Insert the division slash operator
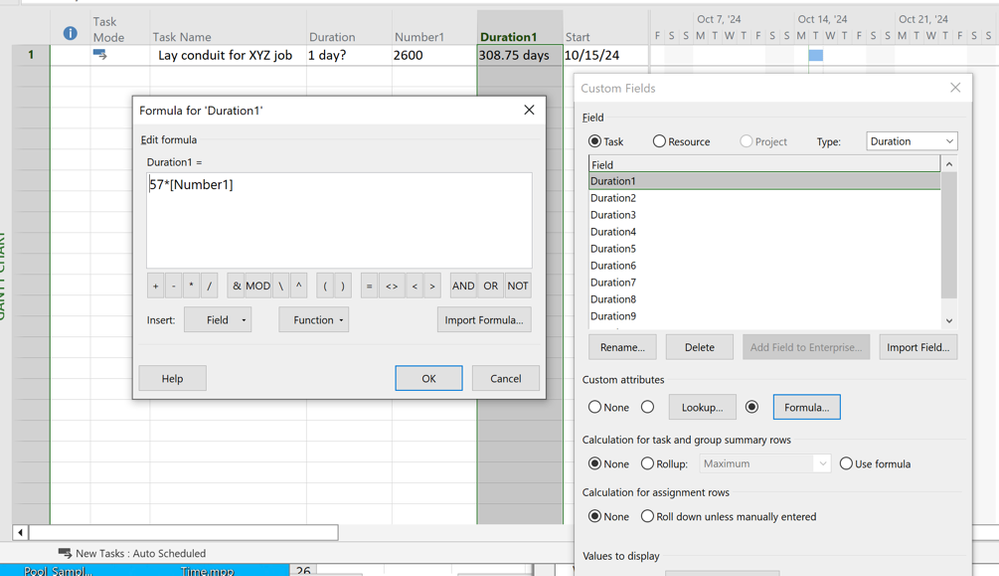 (209, 286)
